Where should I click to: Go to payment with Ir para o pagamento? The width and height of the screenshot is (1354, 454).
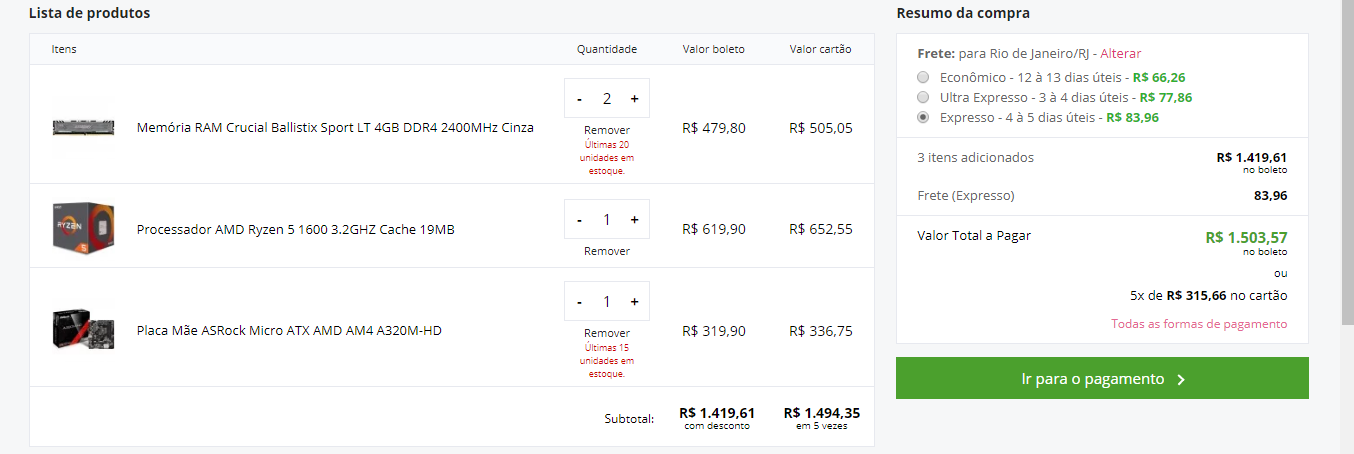coord(1102,379)
